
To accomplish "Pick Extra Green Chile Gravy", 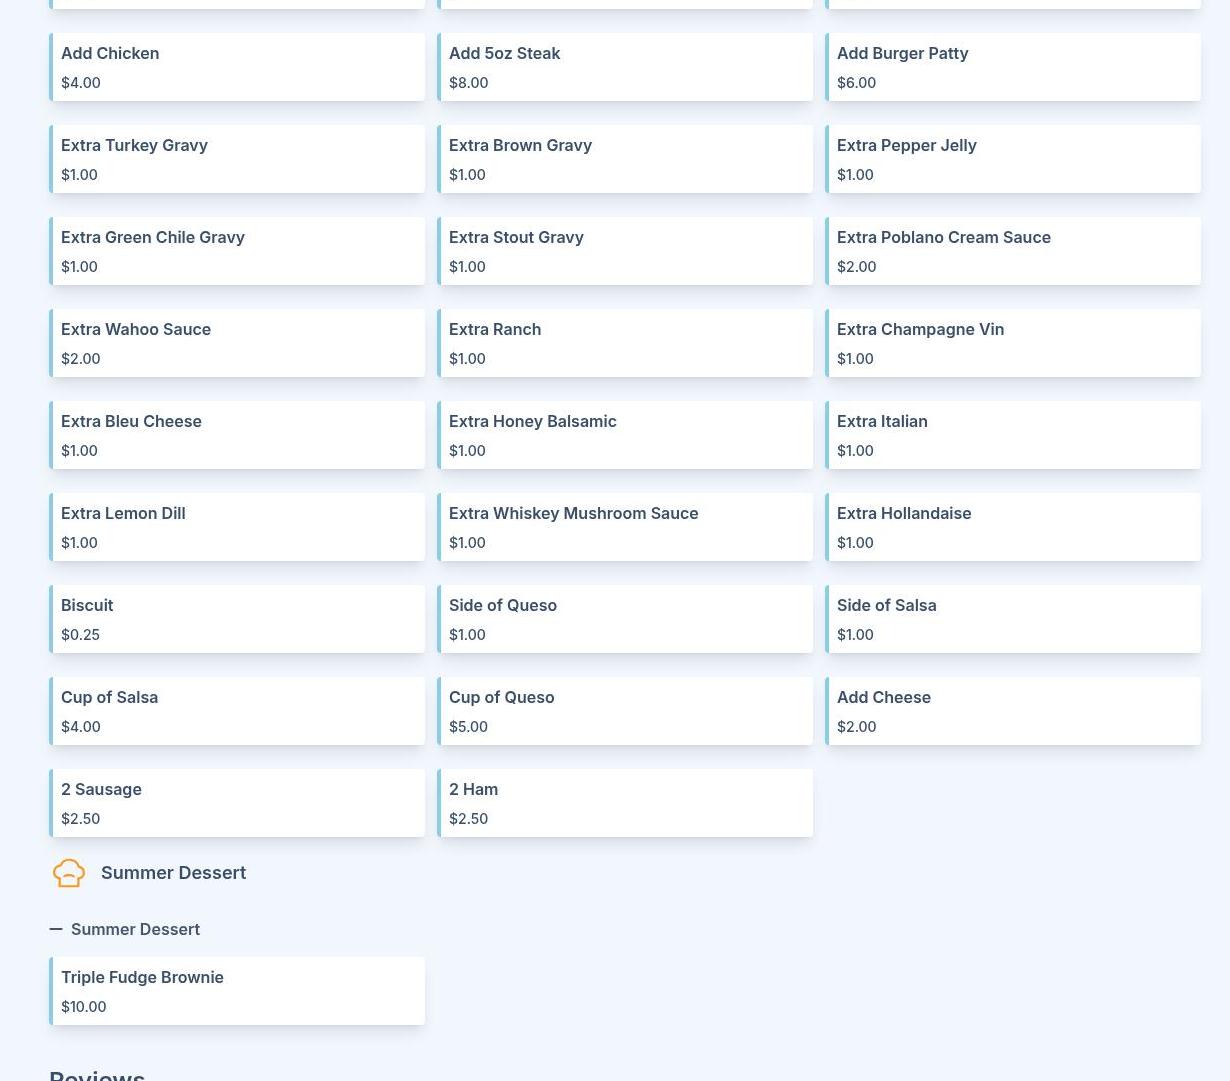I will tap(237, 251).
